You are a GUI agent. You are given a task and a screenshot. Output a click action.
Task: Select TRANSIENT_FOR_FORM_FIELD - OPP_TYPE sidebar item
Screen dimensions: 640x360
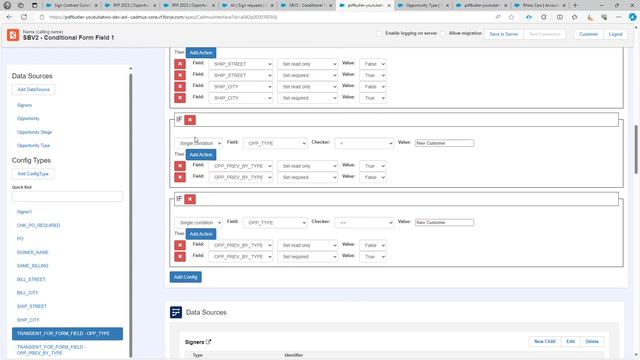click(67, 333)
